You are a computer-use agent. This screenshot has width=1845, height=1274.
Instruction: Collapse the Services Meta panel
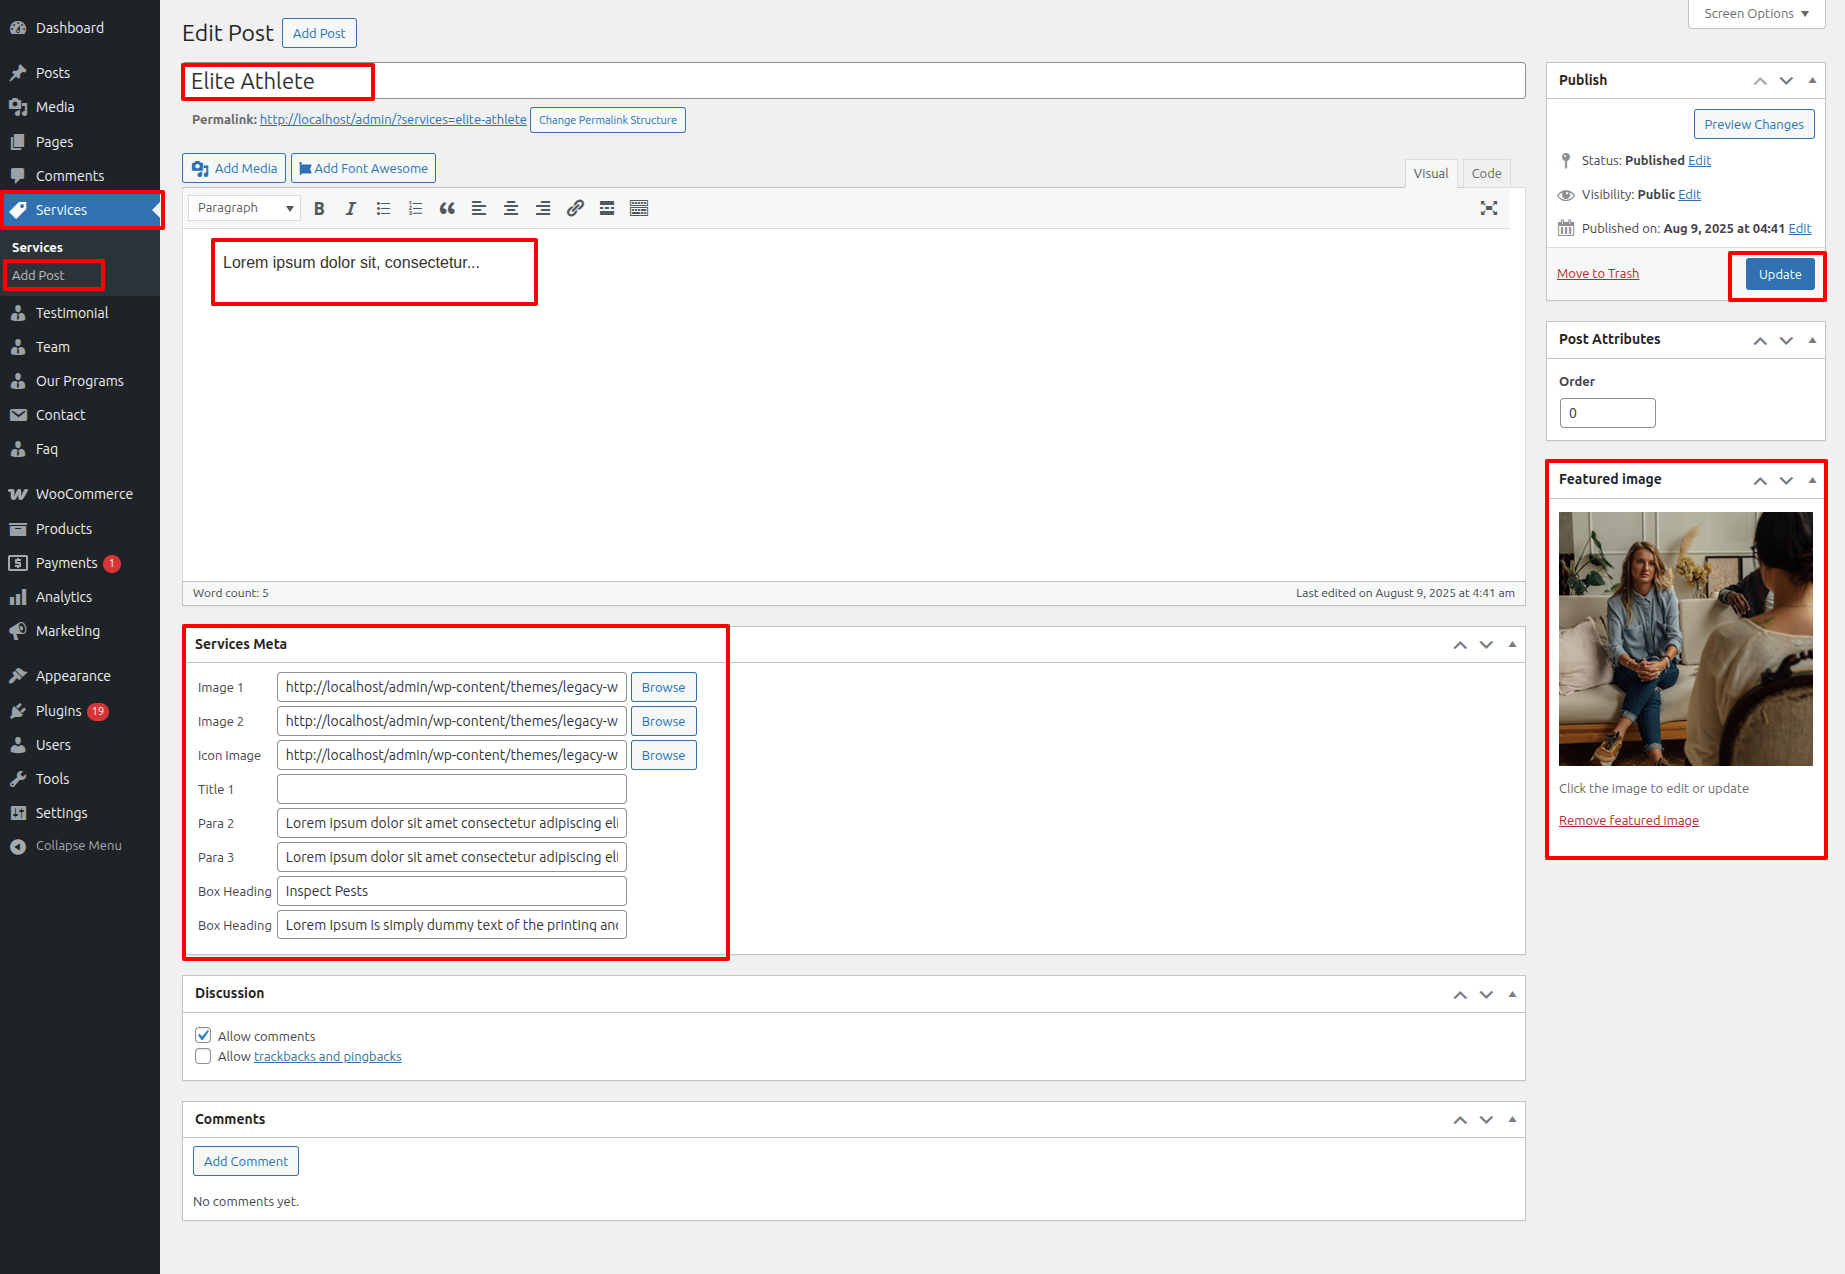1512,645
